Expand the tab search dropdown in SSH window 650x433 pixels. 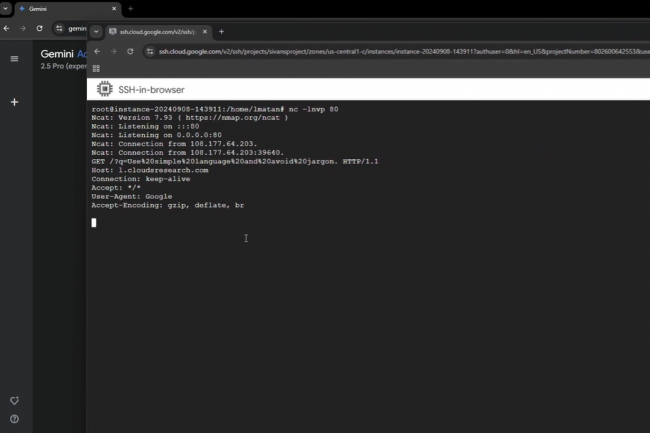tap(96, 31)
